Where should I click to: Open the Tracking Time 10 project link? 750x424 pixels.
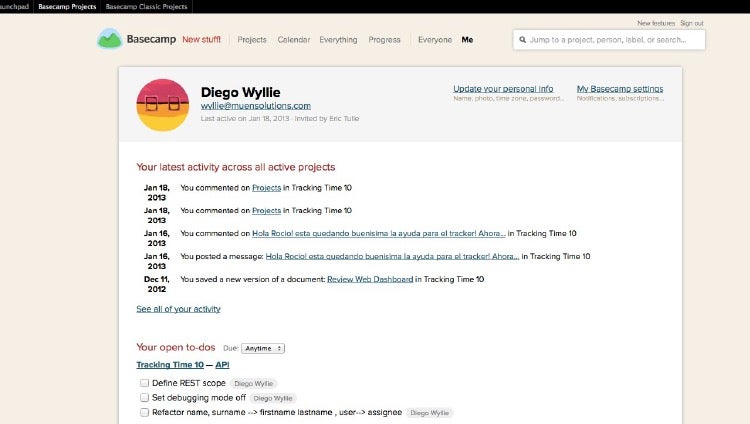coord(170,365)
